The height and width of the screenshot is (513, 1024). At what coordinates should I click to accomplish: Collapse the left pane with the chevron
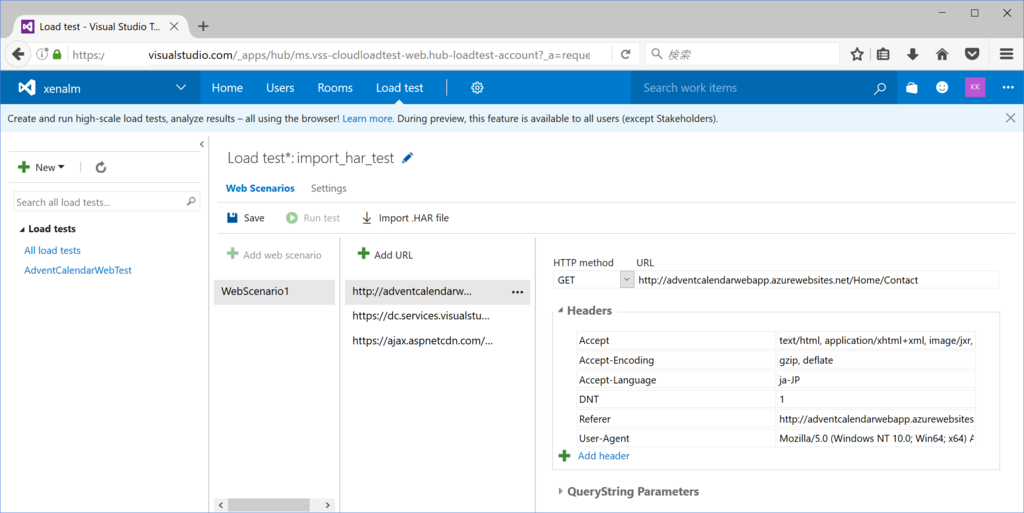tap(202, 144)
